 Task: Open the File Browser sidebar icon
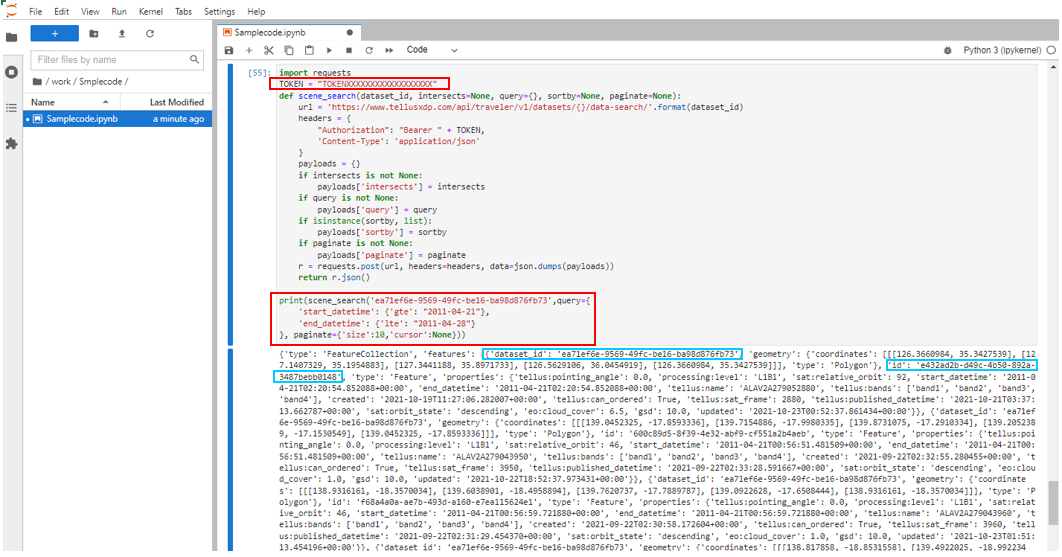point(12,37)
